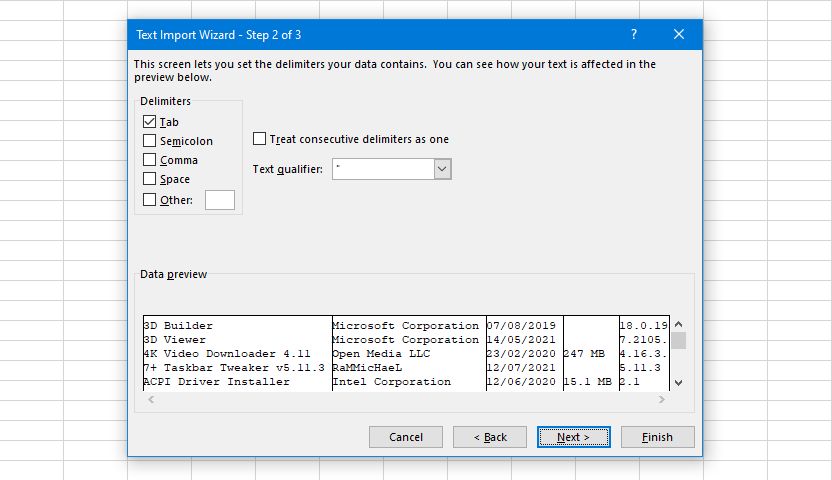
Task: Click the preview horizontal scroll right arrow
Action: (662, 399)
